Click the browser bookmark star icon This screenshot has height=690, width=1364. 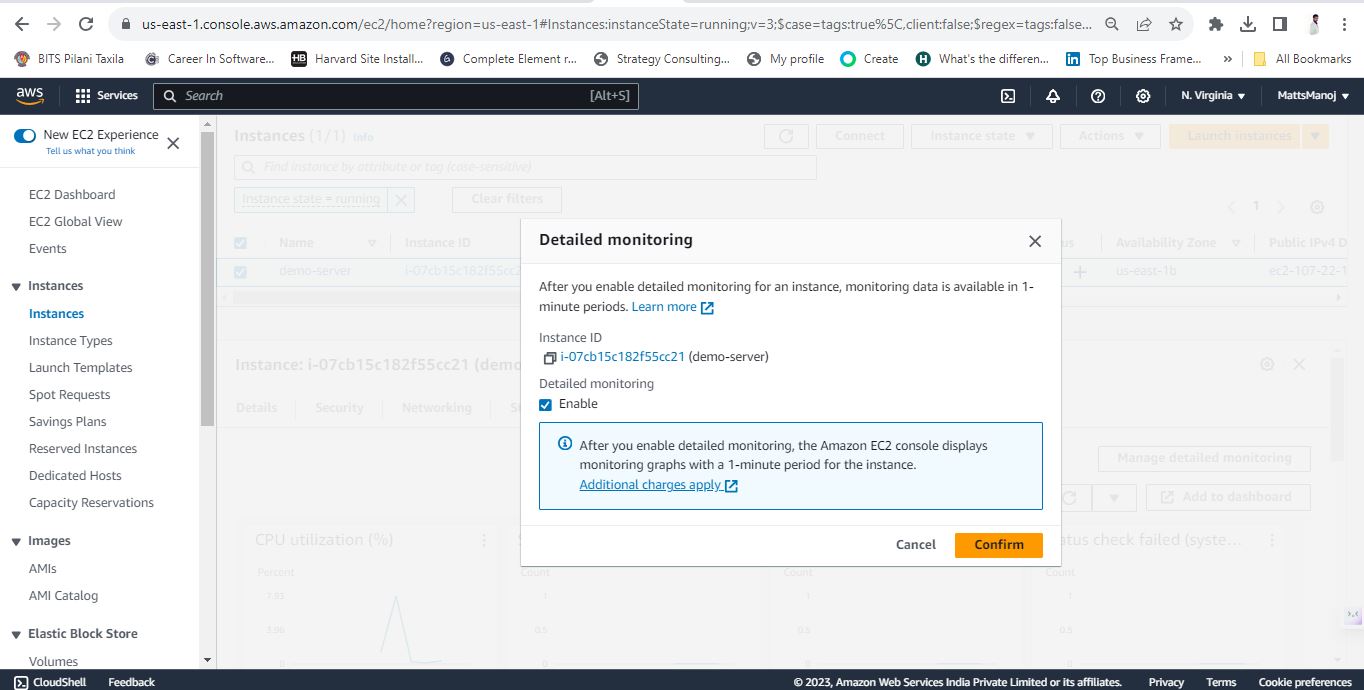point(1176,24)
